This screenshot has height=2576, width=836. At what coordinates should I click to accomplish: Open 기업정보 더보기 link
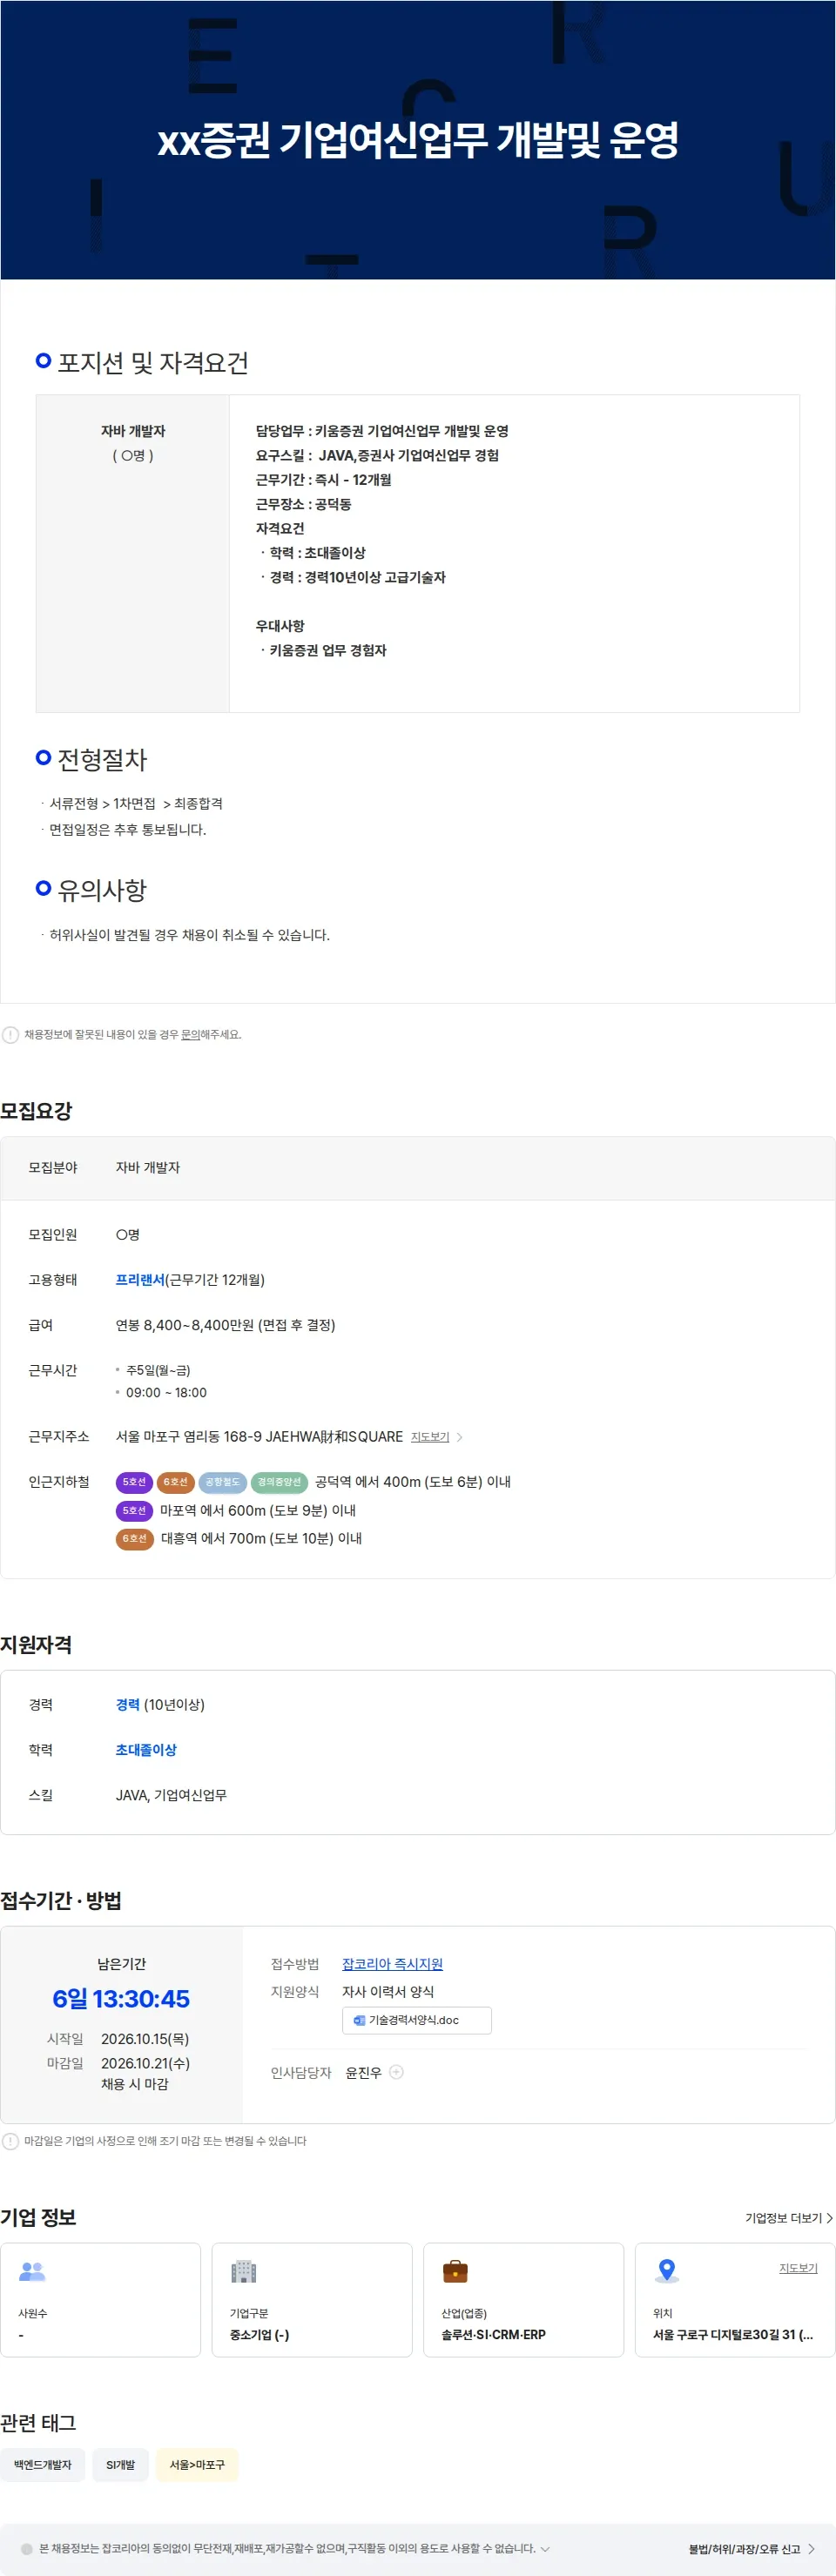783,2218
